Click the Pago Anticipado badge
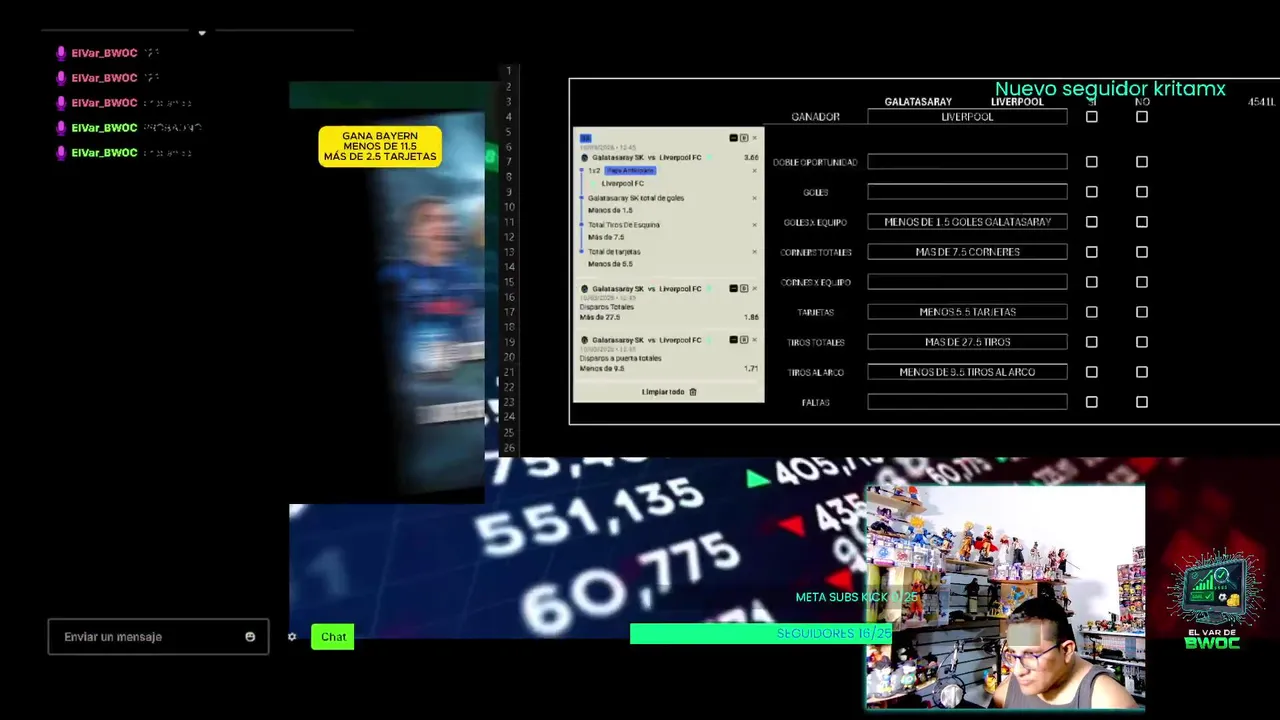Viewport: 1280px width, 720px height. click(630, 171)
